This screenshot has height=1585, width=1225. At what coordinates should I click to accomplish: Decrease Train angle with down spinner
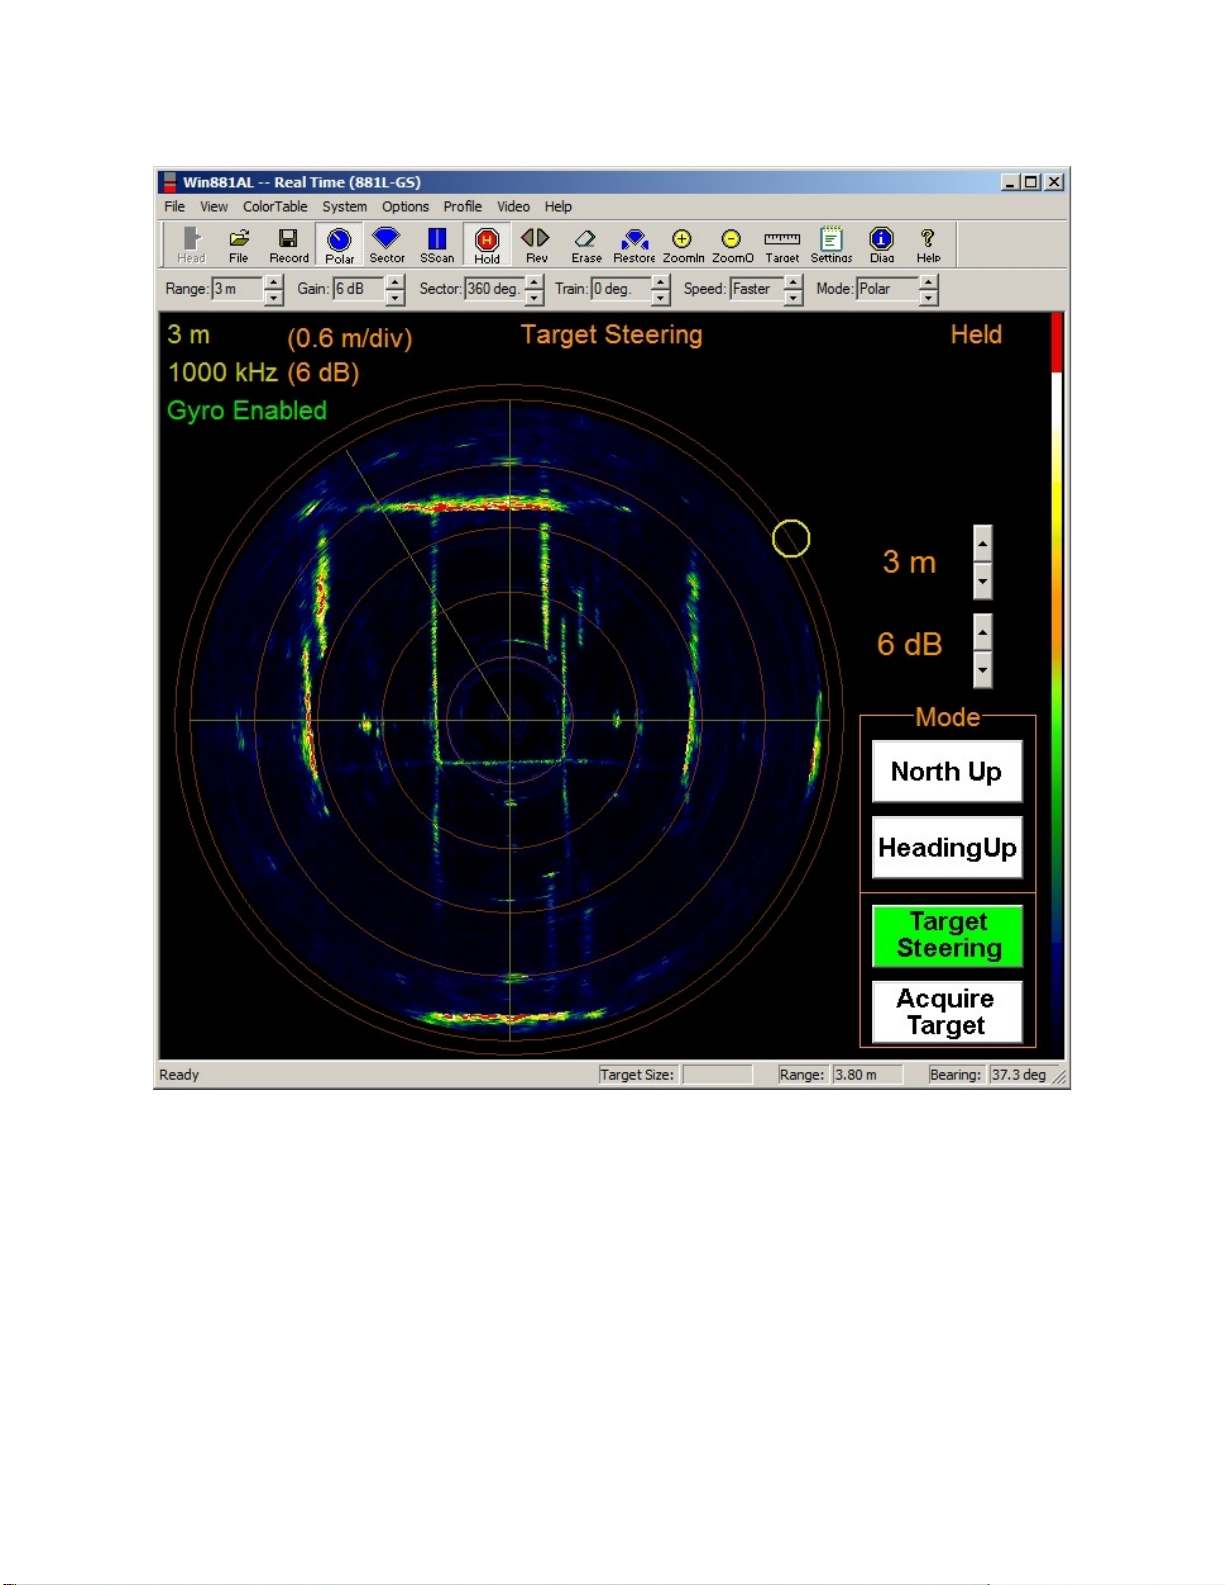pos(660,297)
